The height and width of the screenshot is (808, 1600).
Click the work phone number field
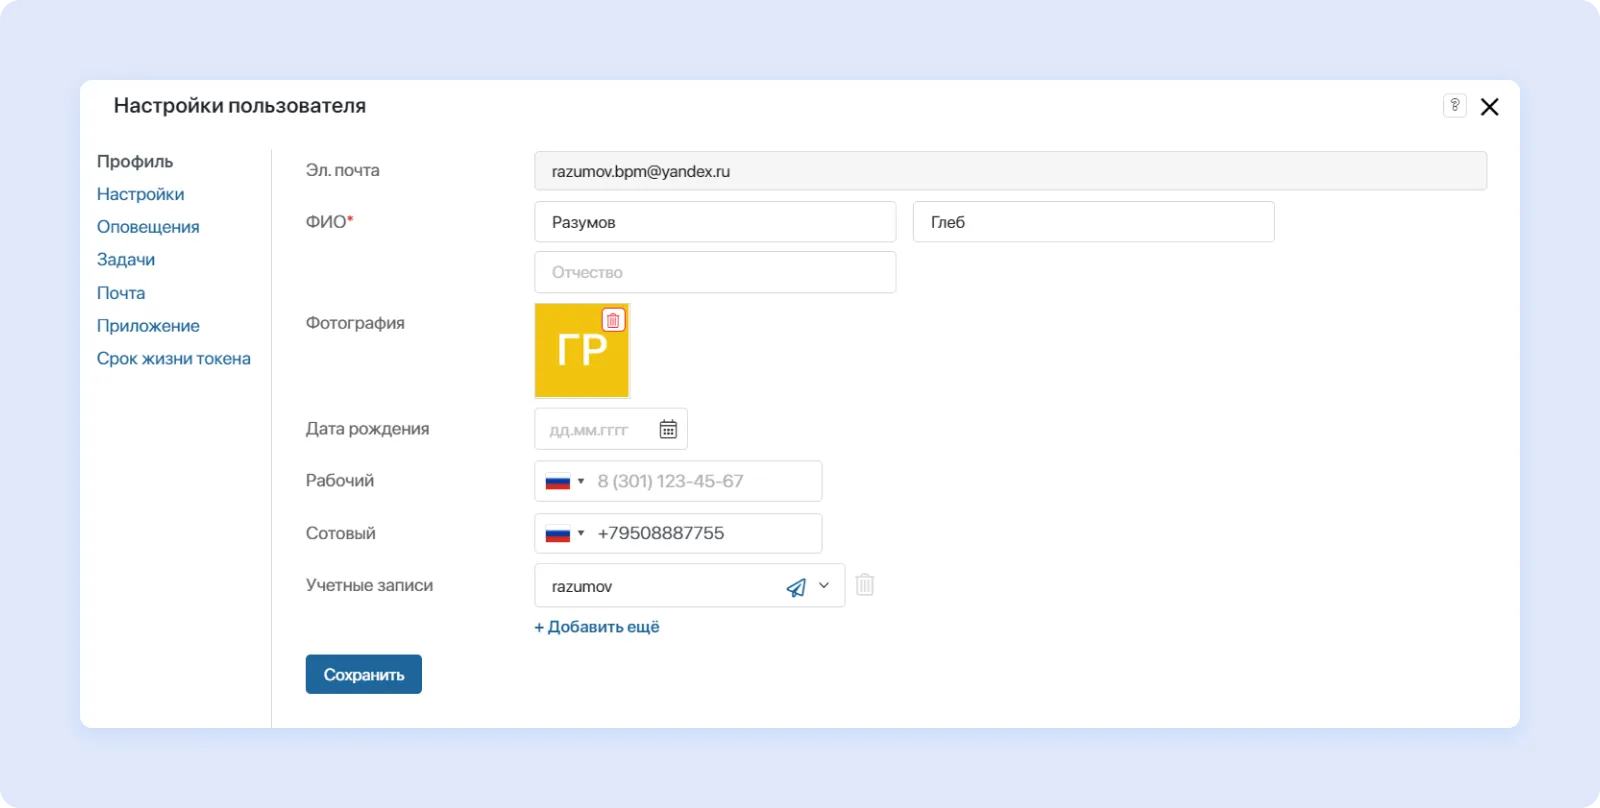(x=705, y=482)
